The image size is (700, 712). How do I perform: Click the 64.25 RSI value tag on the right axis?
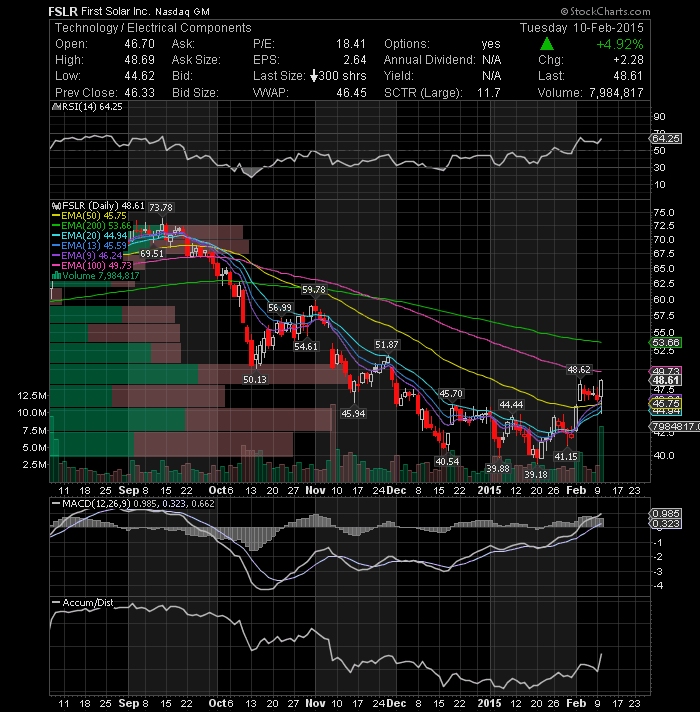point(665,138)
